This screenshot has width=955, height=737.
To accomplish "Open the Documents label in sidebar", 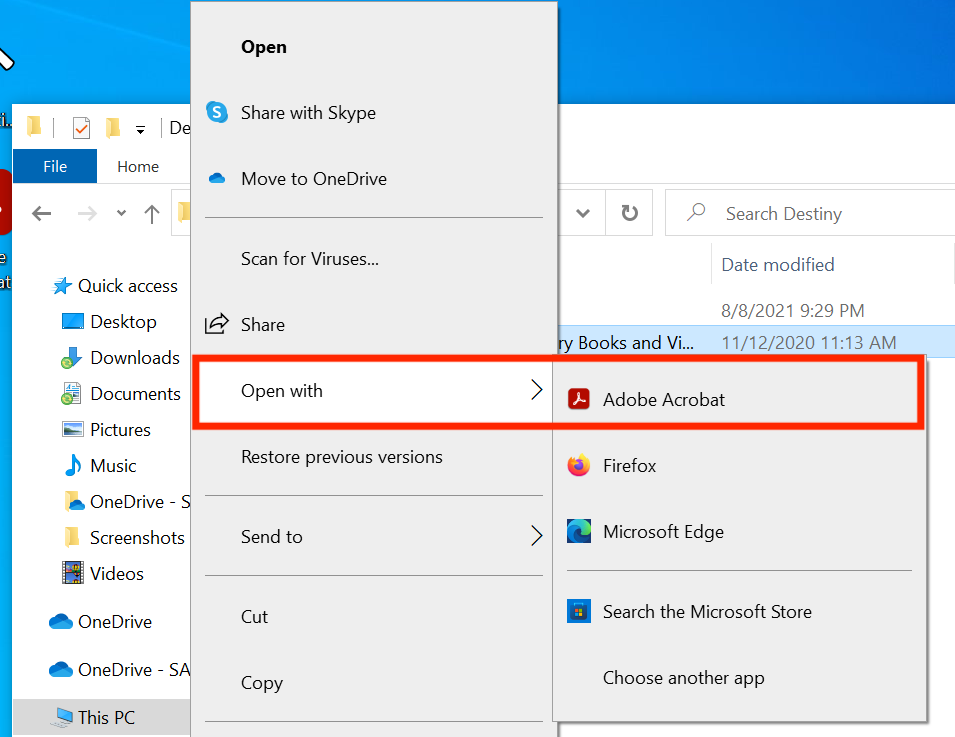I will [136, 393].
